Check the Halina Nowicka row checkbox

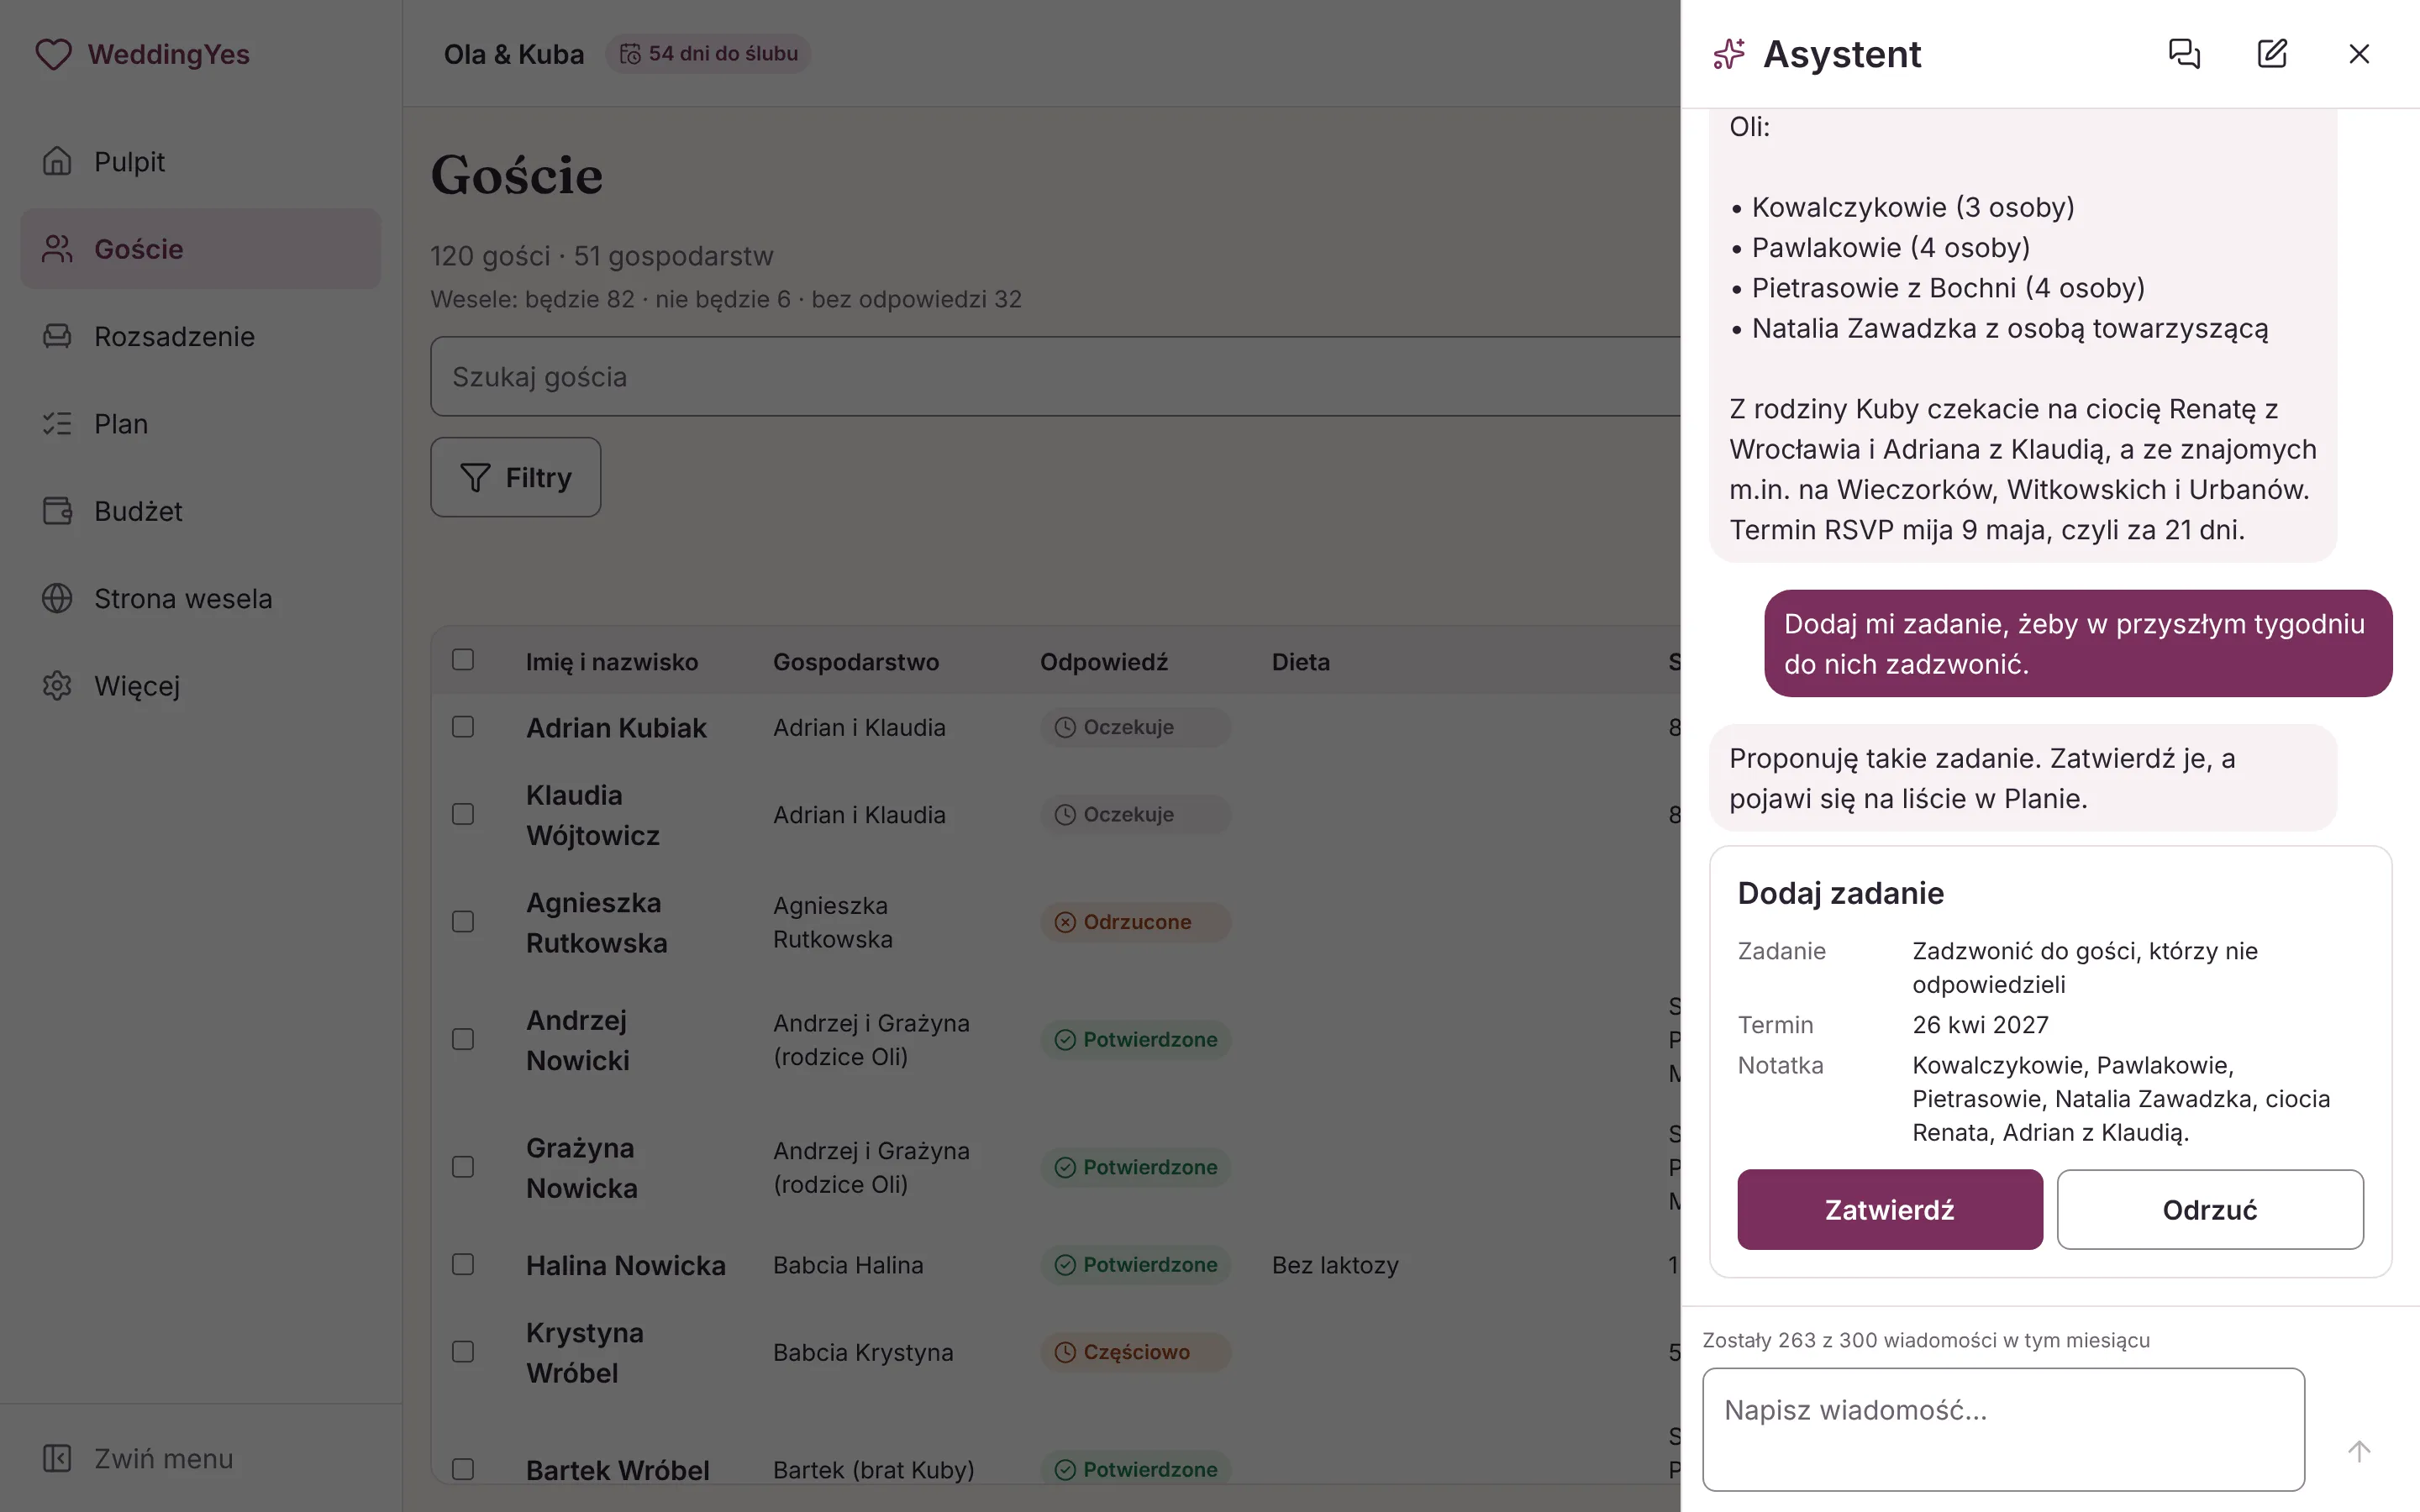(x=463, y=1265)
